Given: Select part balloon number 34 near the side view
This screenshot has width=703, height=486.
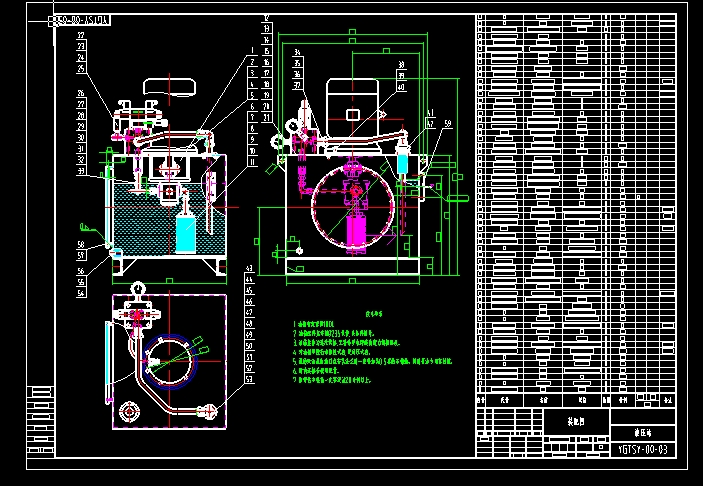Looking at the screenshot, I should tap(296, 53).
